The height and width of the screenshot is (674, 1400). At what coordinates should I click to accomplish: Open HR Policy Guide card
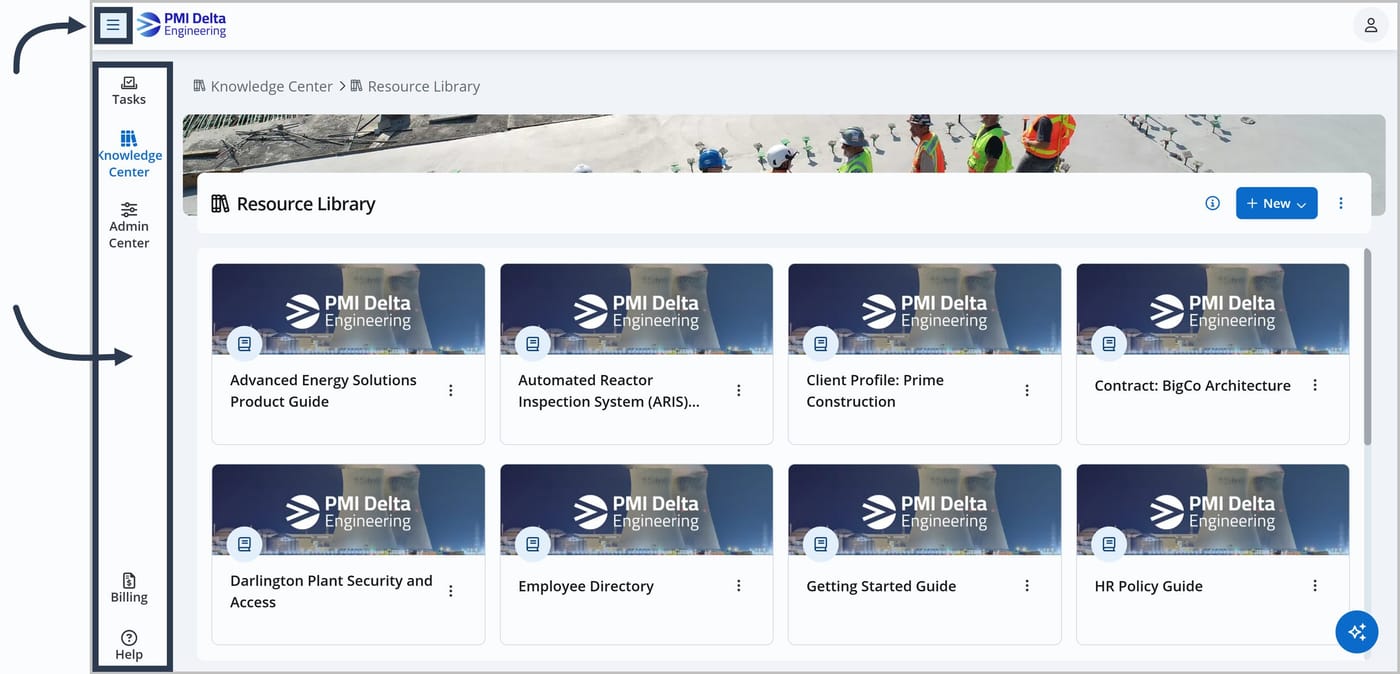(x=1213, y=554)
